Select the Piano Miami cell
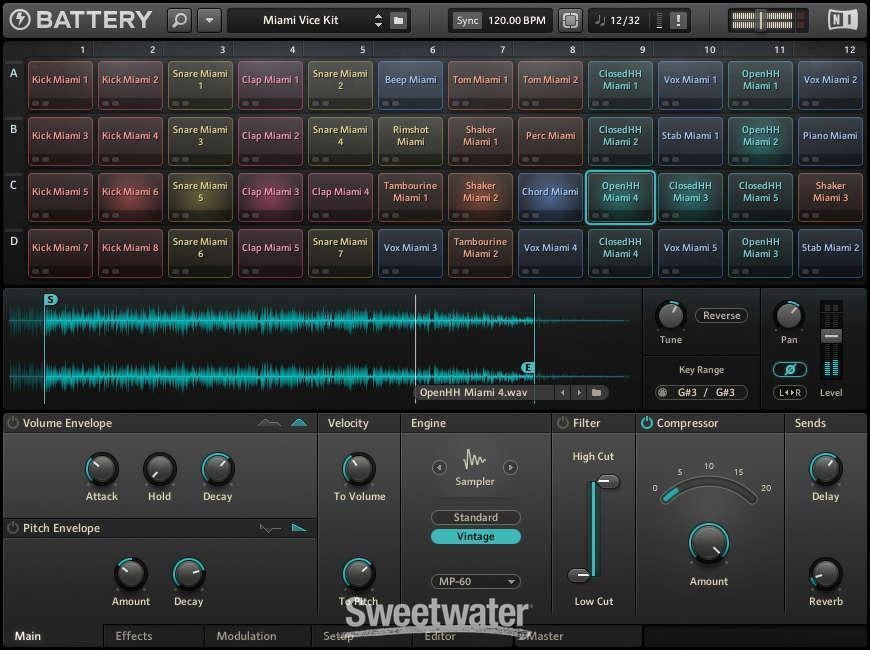Viewport: 870px width, 650px height. pos(830,141)
